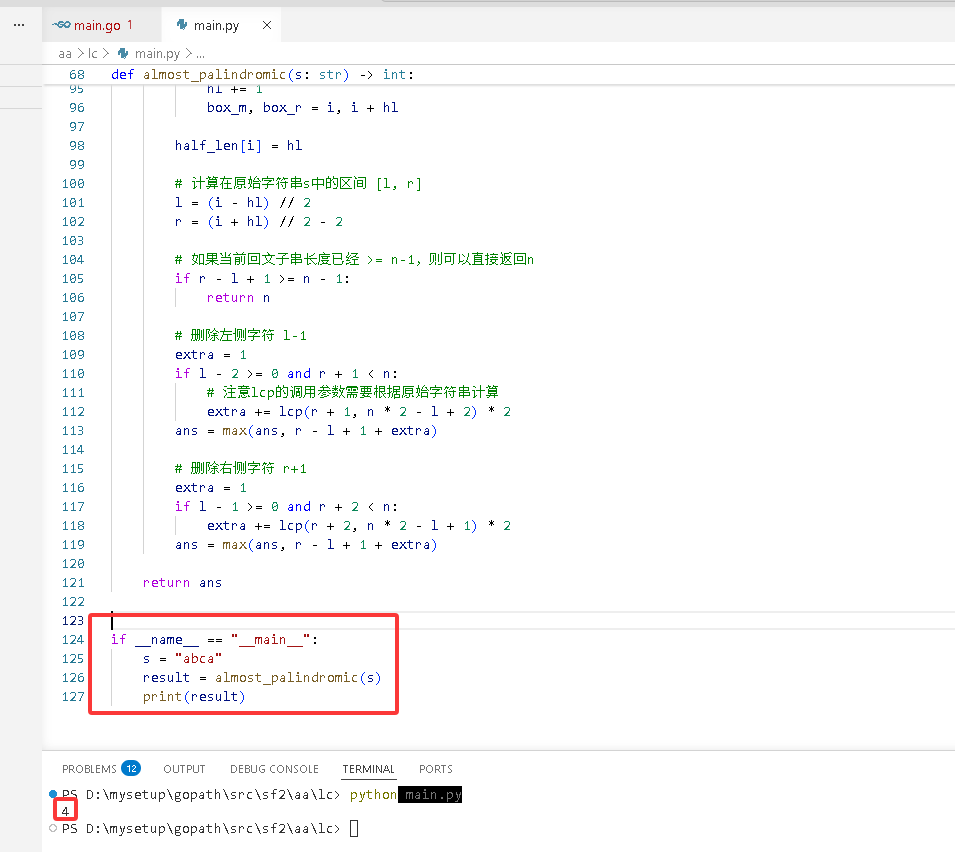
Task: Open the PROBLEMS panel tab
Action: tap(89, 769)
